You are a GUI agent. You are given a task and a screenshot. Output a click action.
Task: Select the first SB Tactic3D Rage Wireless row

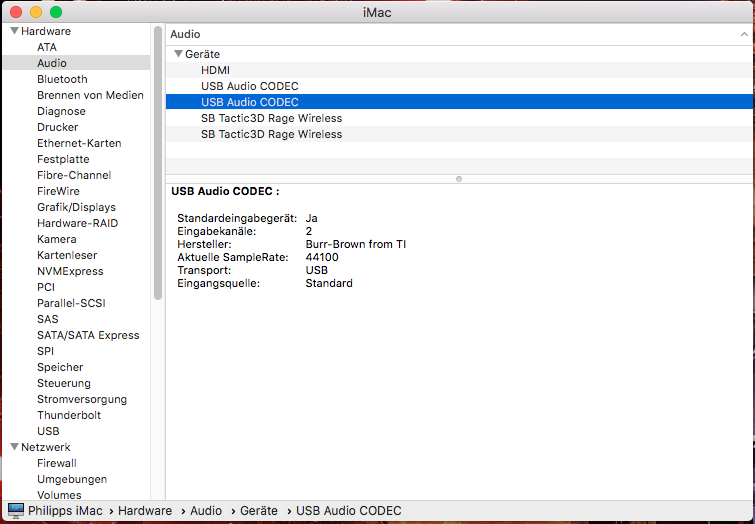460,118
